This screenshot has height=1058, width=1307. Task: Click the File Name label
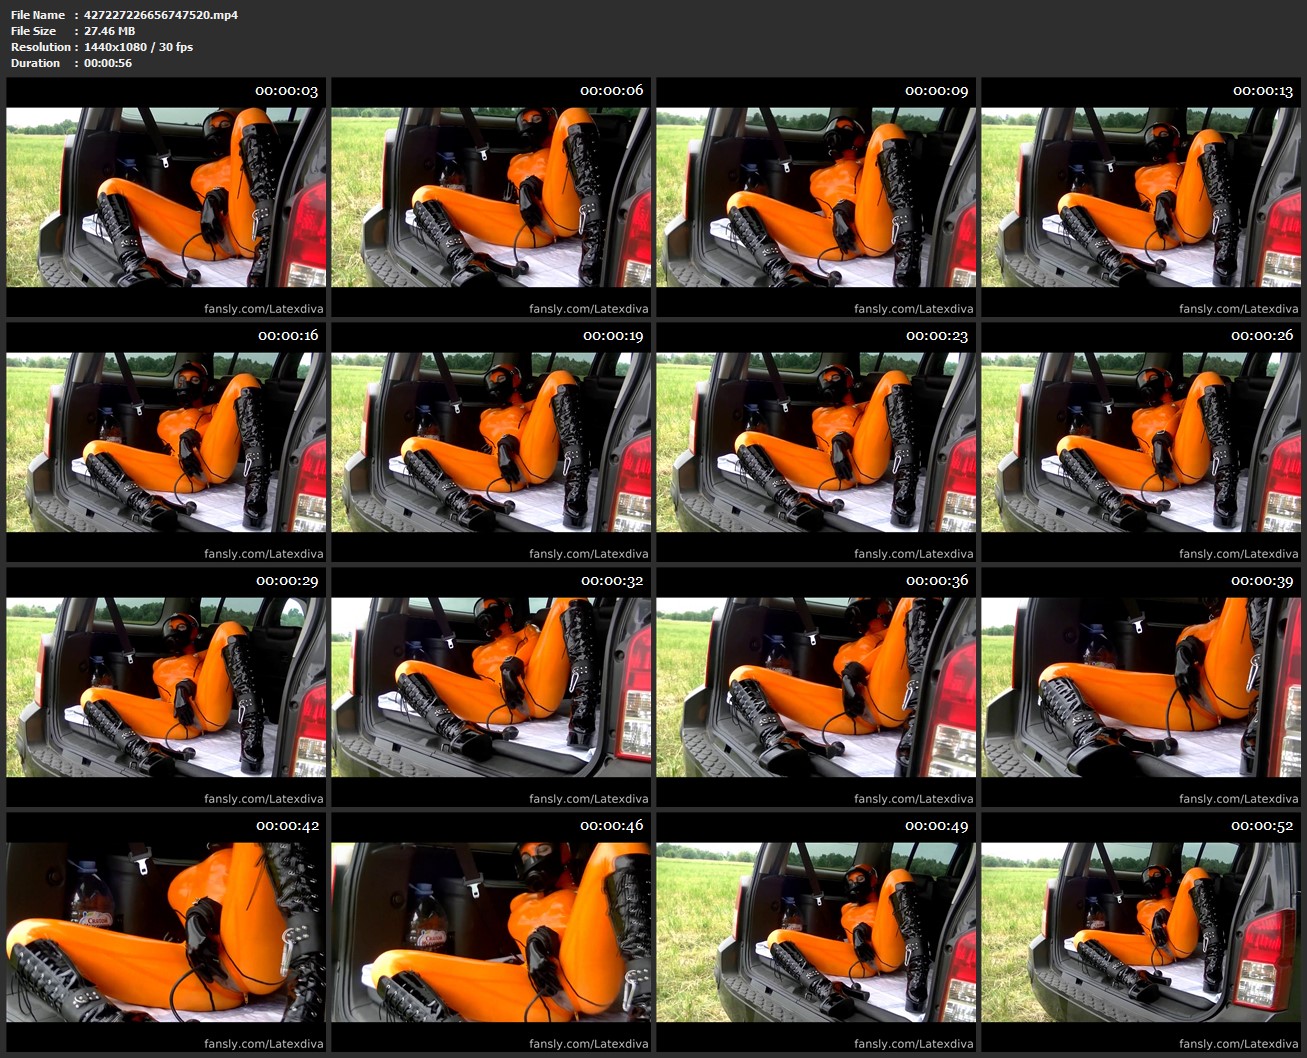pos(38,15)
